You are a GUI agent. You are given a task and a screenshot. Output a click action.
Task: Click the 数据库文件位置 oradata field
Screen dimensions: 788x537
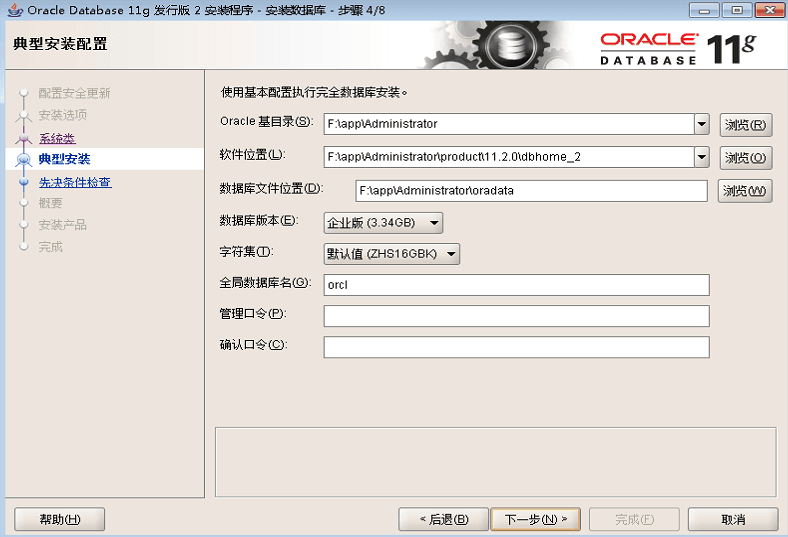pyautogui.click(x=531, y=191)
